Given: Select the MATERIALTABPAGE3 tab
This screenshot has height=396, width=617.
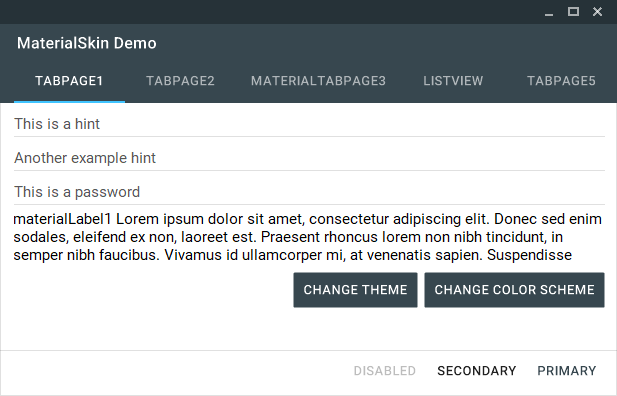Looking at the screenshot, I should point(318,81).
